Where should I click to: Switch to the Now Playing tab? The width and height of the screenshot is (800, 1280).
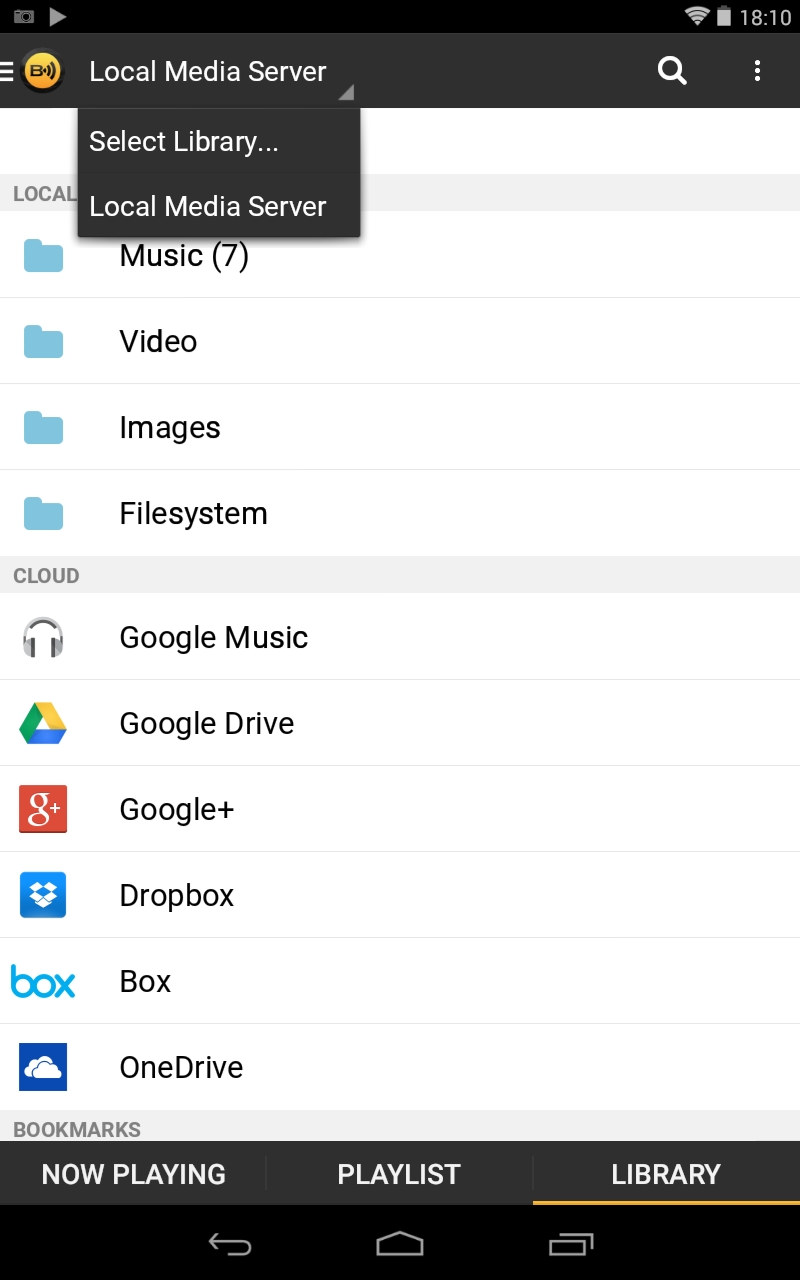coord(133,1173)
